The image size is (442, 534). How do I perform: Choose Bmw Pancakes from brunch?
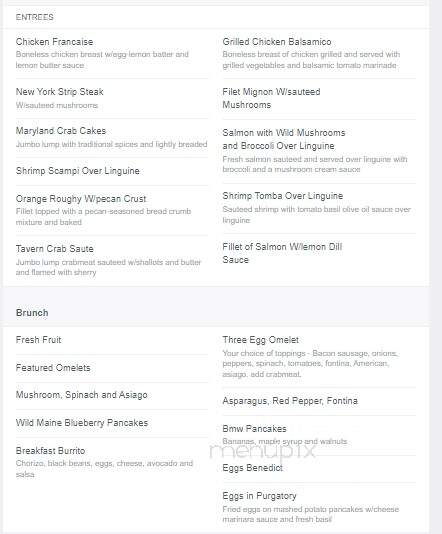point(254,429)
